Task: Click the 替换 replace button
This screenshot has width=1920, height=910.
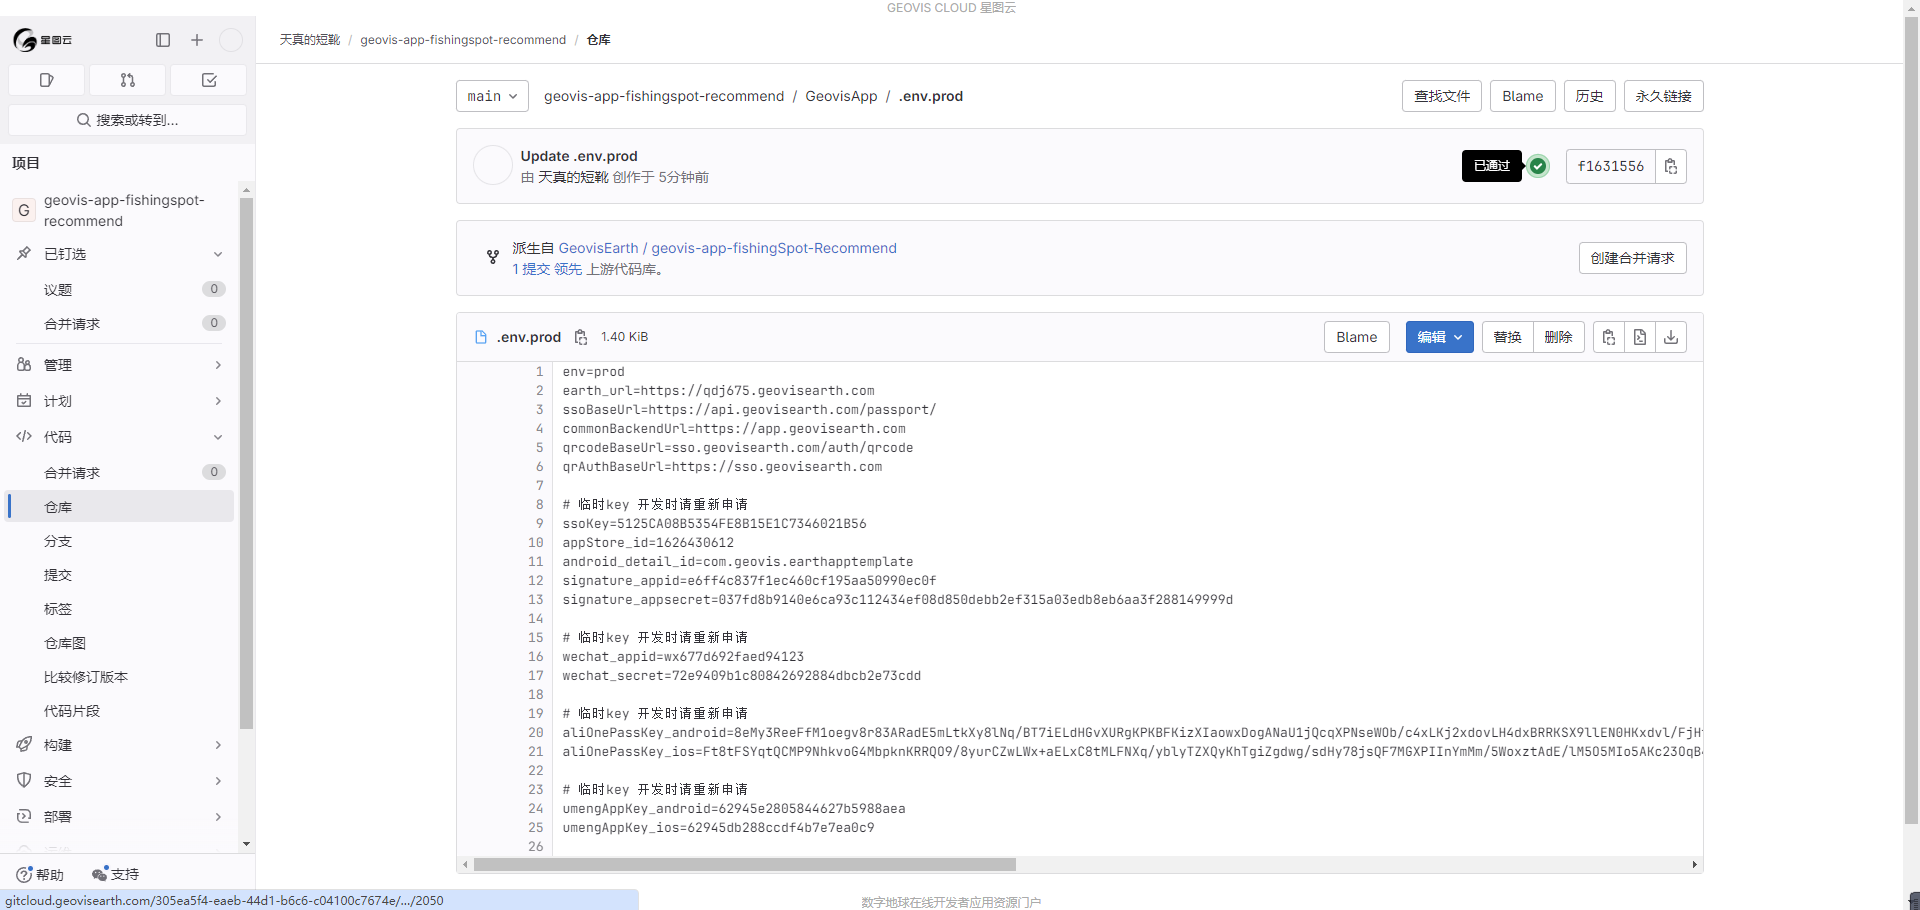Action: (1507, 337)
